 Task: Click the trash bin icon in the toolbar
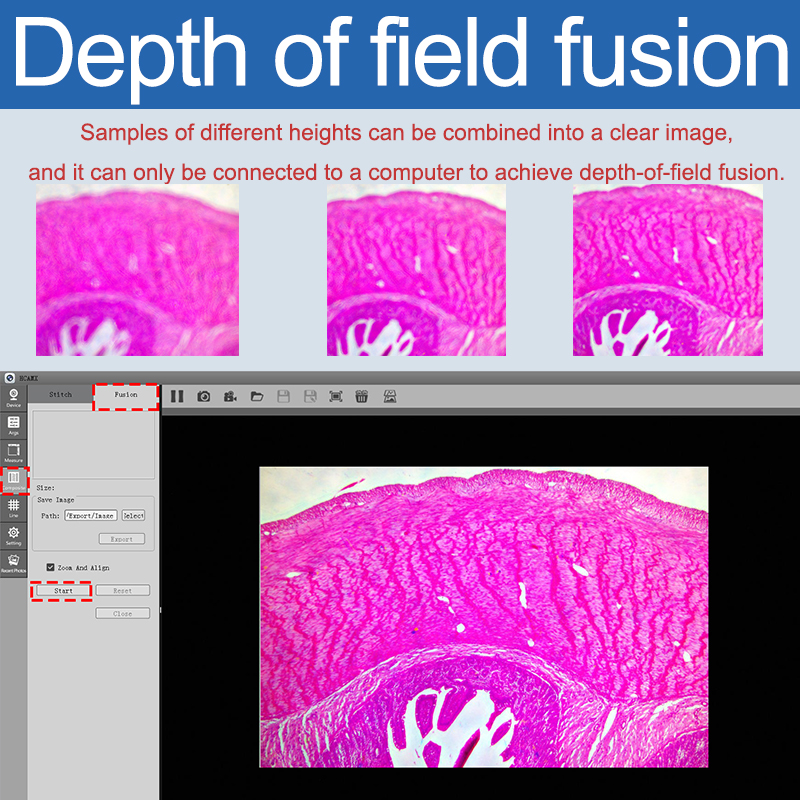click(x=362, y=396)
